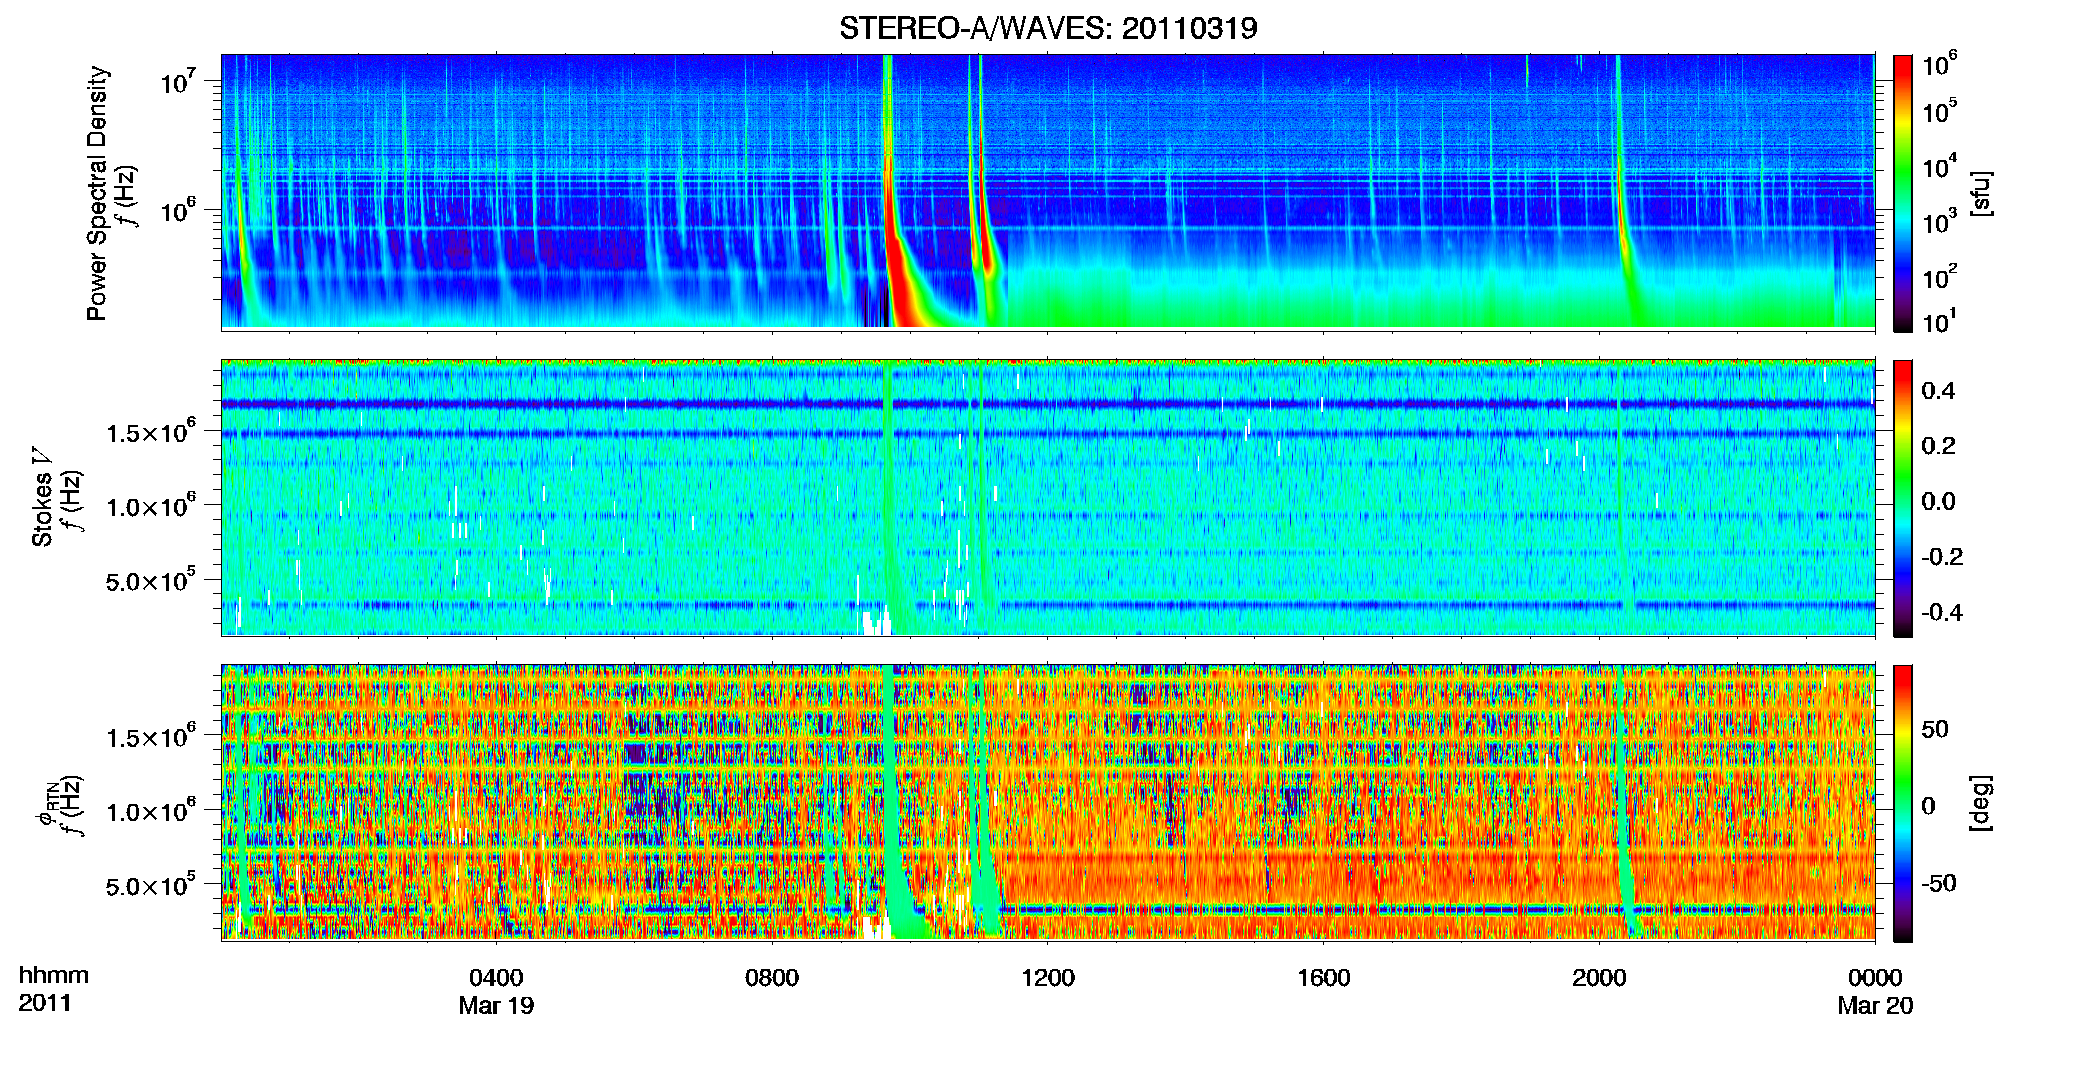
Task: Click the power spectral density color bar
Action: 1903,193
